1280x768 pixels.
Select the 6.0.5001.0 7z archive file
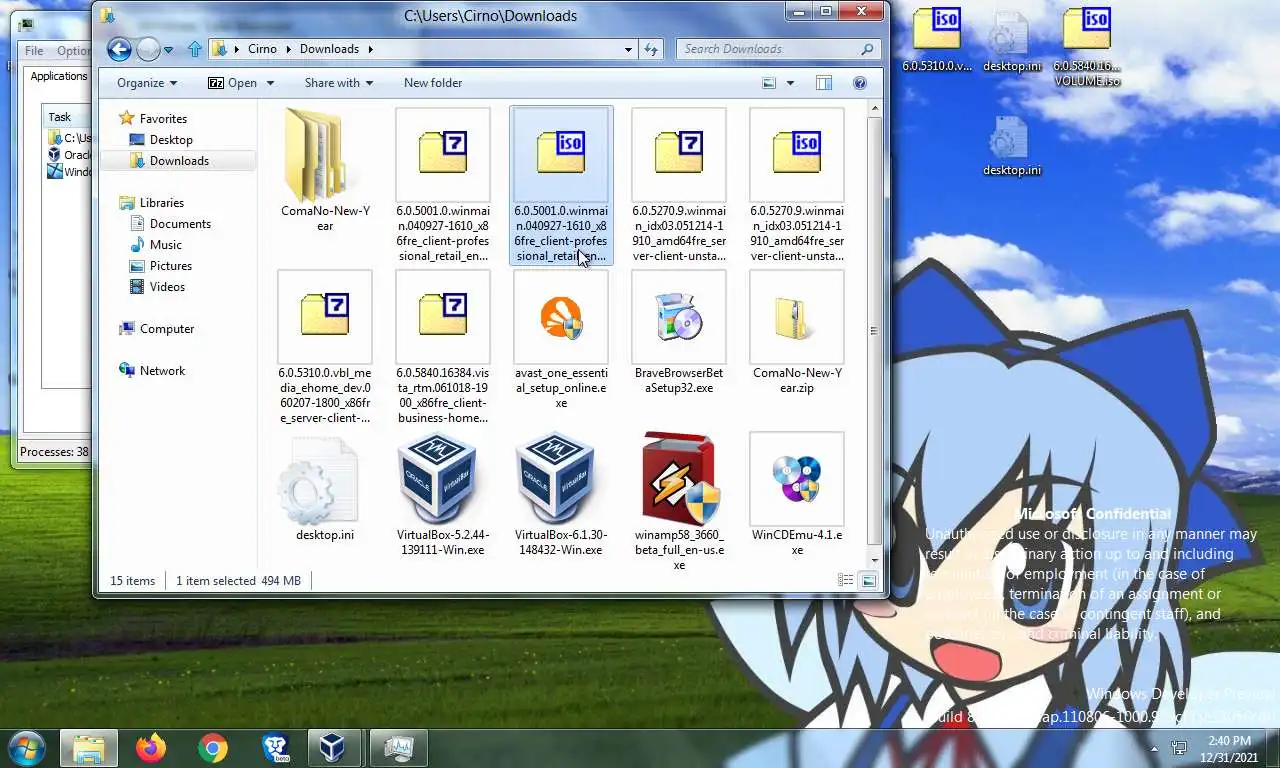pyautogui.click(x=443, y=185)
